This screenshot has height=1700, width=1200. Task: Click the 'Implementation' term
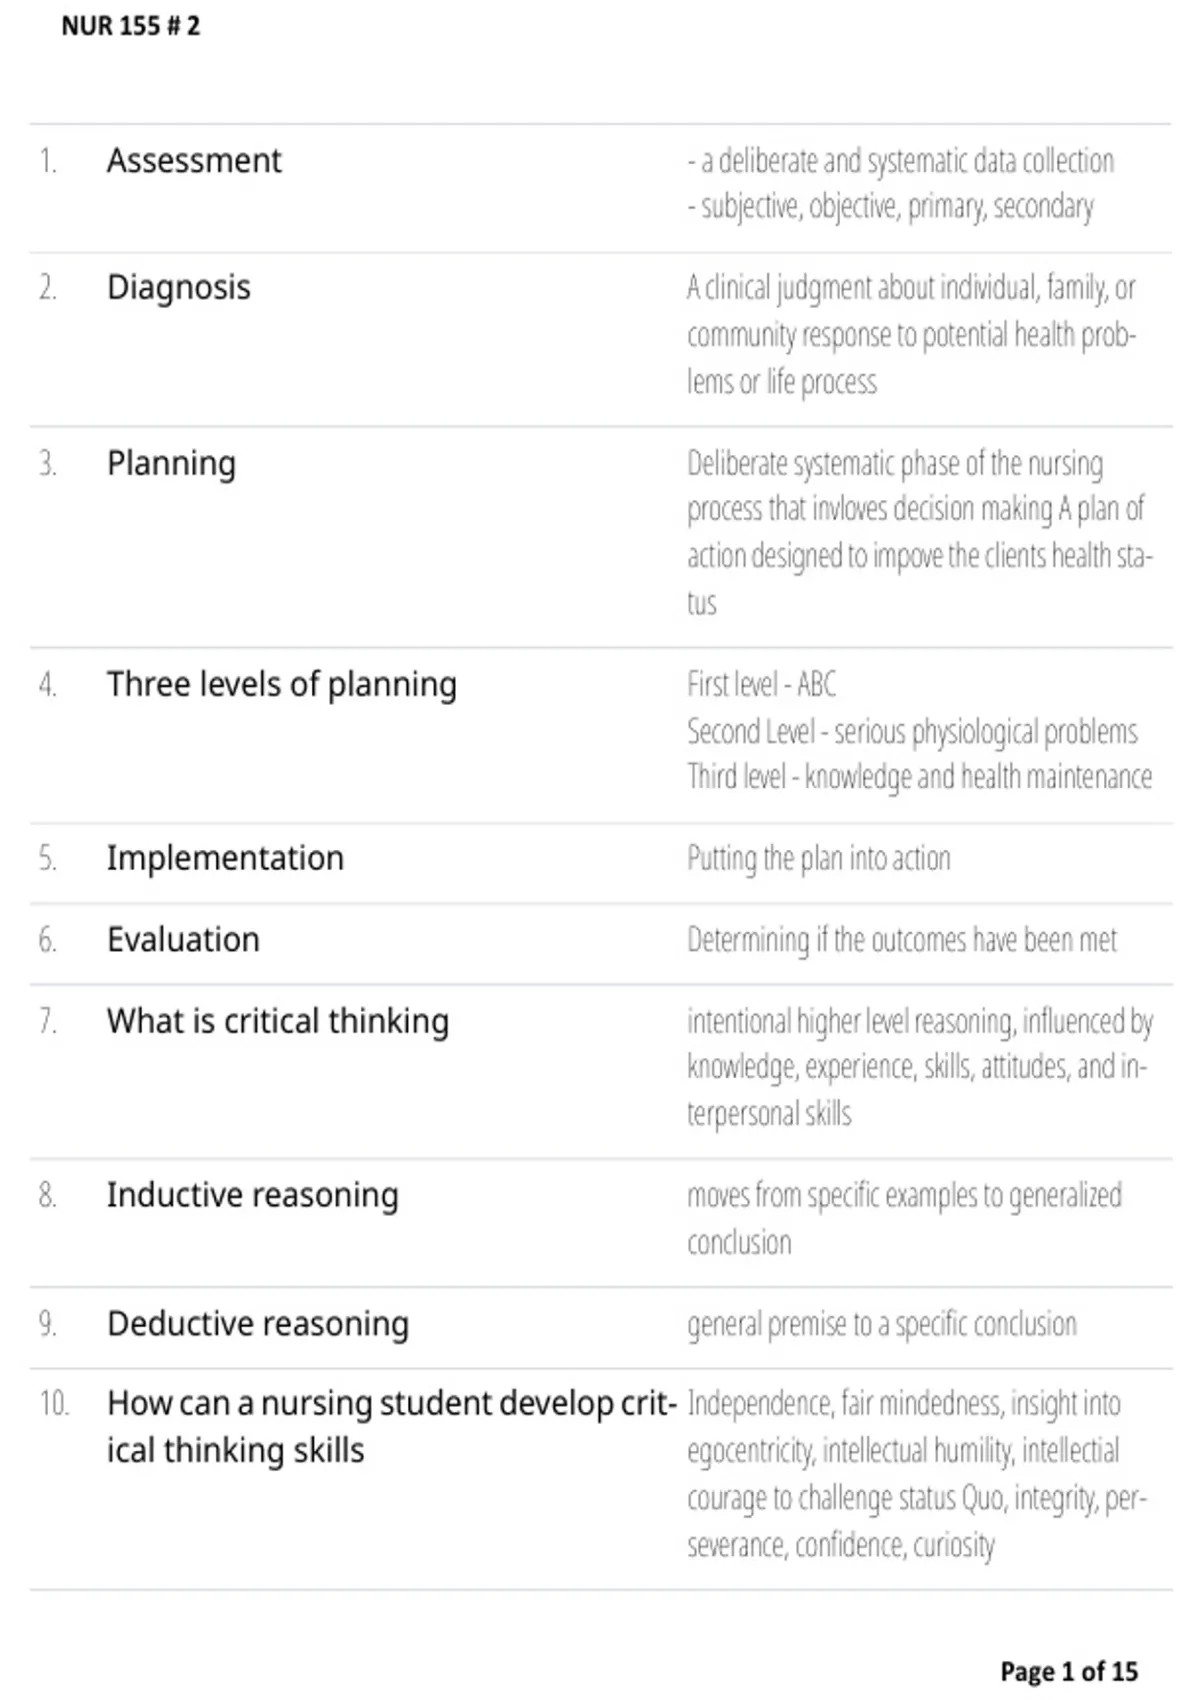pos(225,858)
